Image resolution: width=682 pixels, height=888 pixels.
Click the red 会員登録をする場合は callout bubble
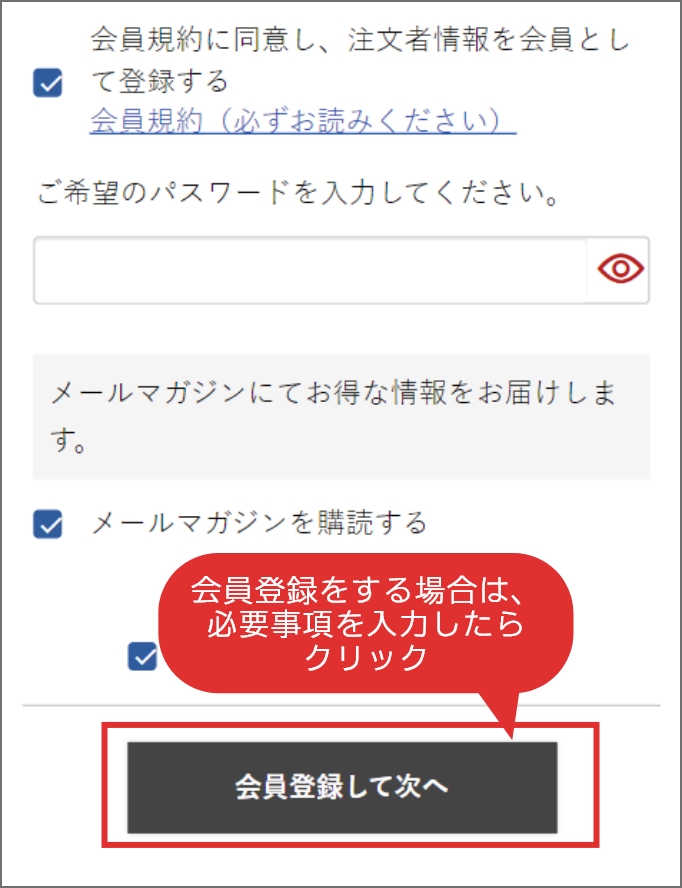coord(365,623)
